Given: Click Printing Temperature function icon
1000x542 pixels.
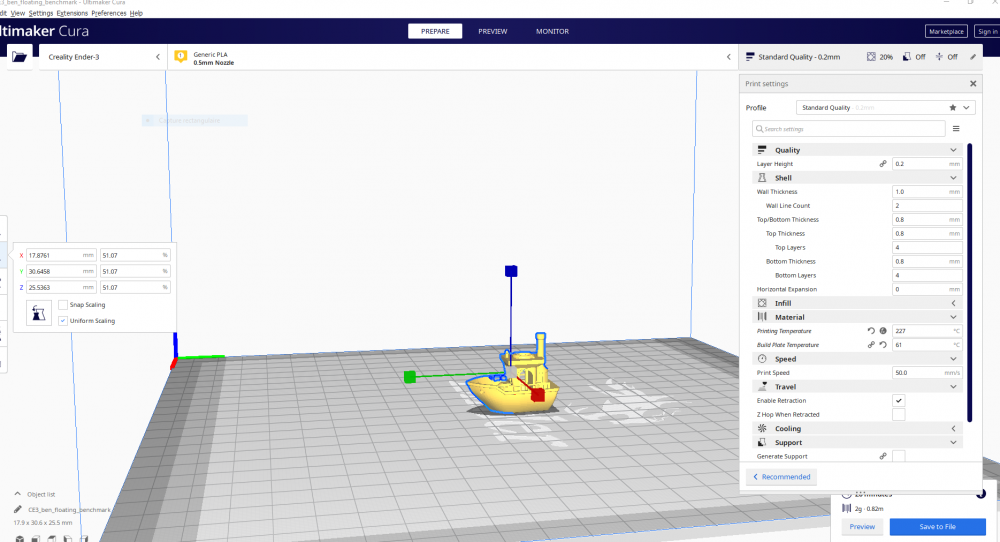Looking at the screenshot, I should click(883, 331).
